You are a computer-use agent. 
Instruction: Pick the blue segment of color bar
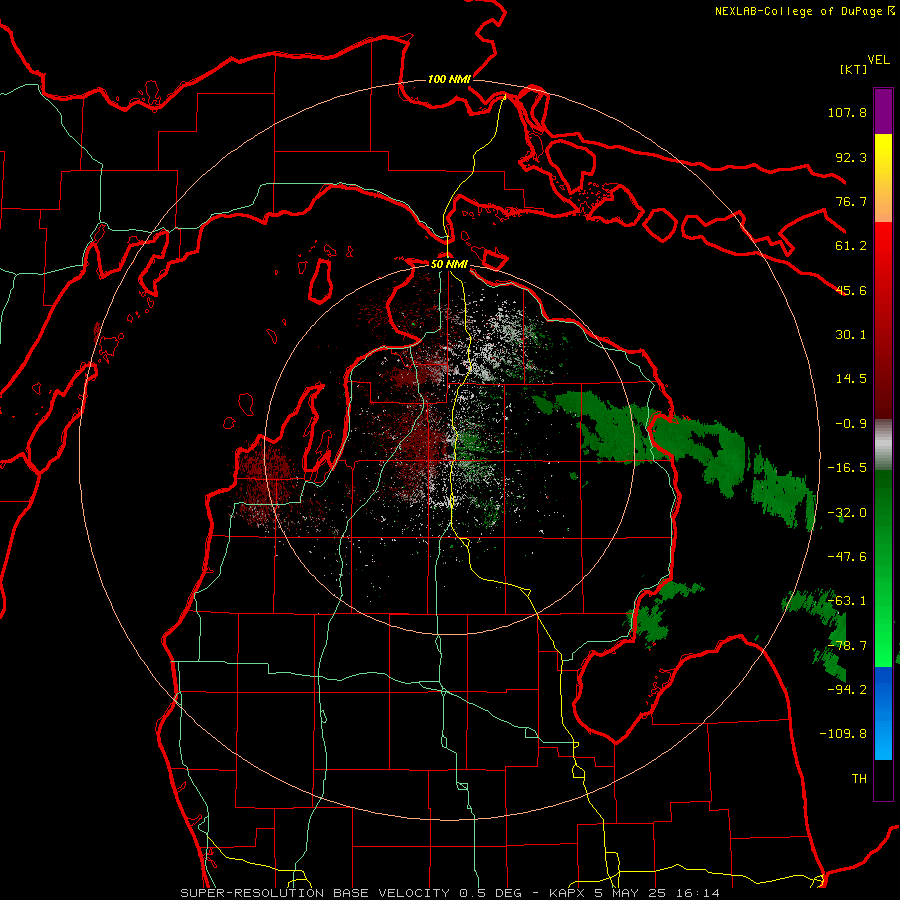[x=883, y=713]
